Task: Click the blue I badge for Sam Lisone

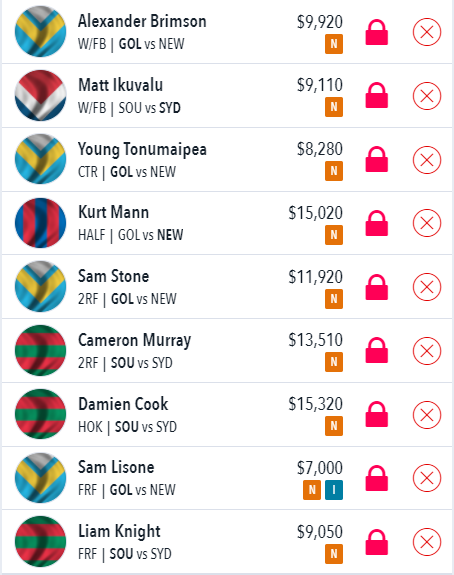Action: coord(334,490)
